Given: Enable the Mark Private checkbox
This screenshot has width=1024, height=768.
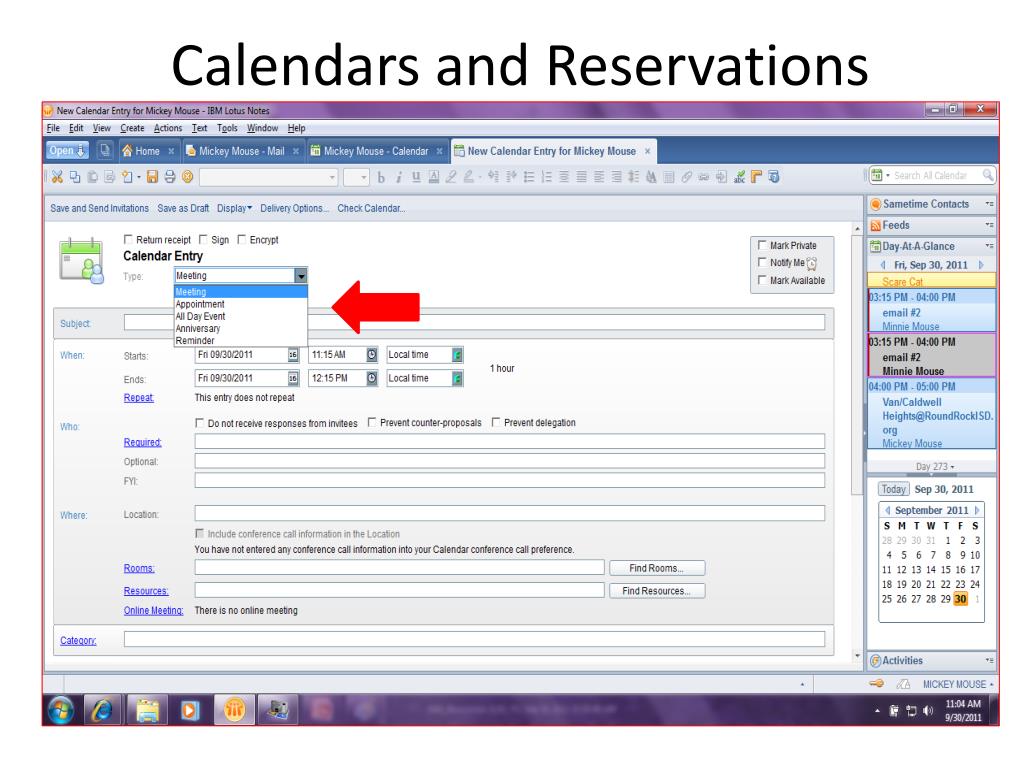Looking at the screenshot, I should coord(761,245).
